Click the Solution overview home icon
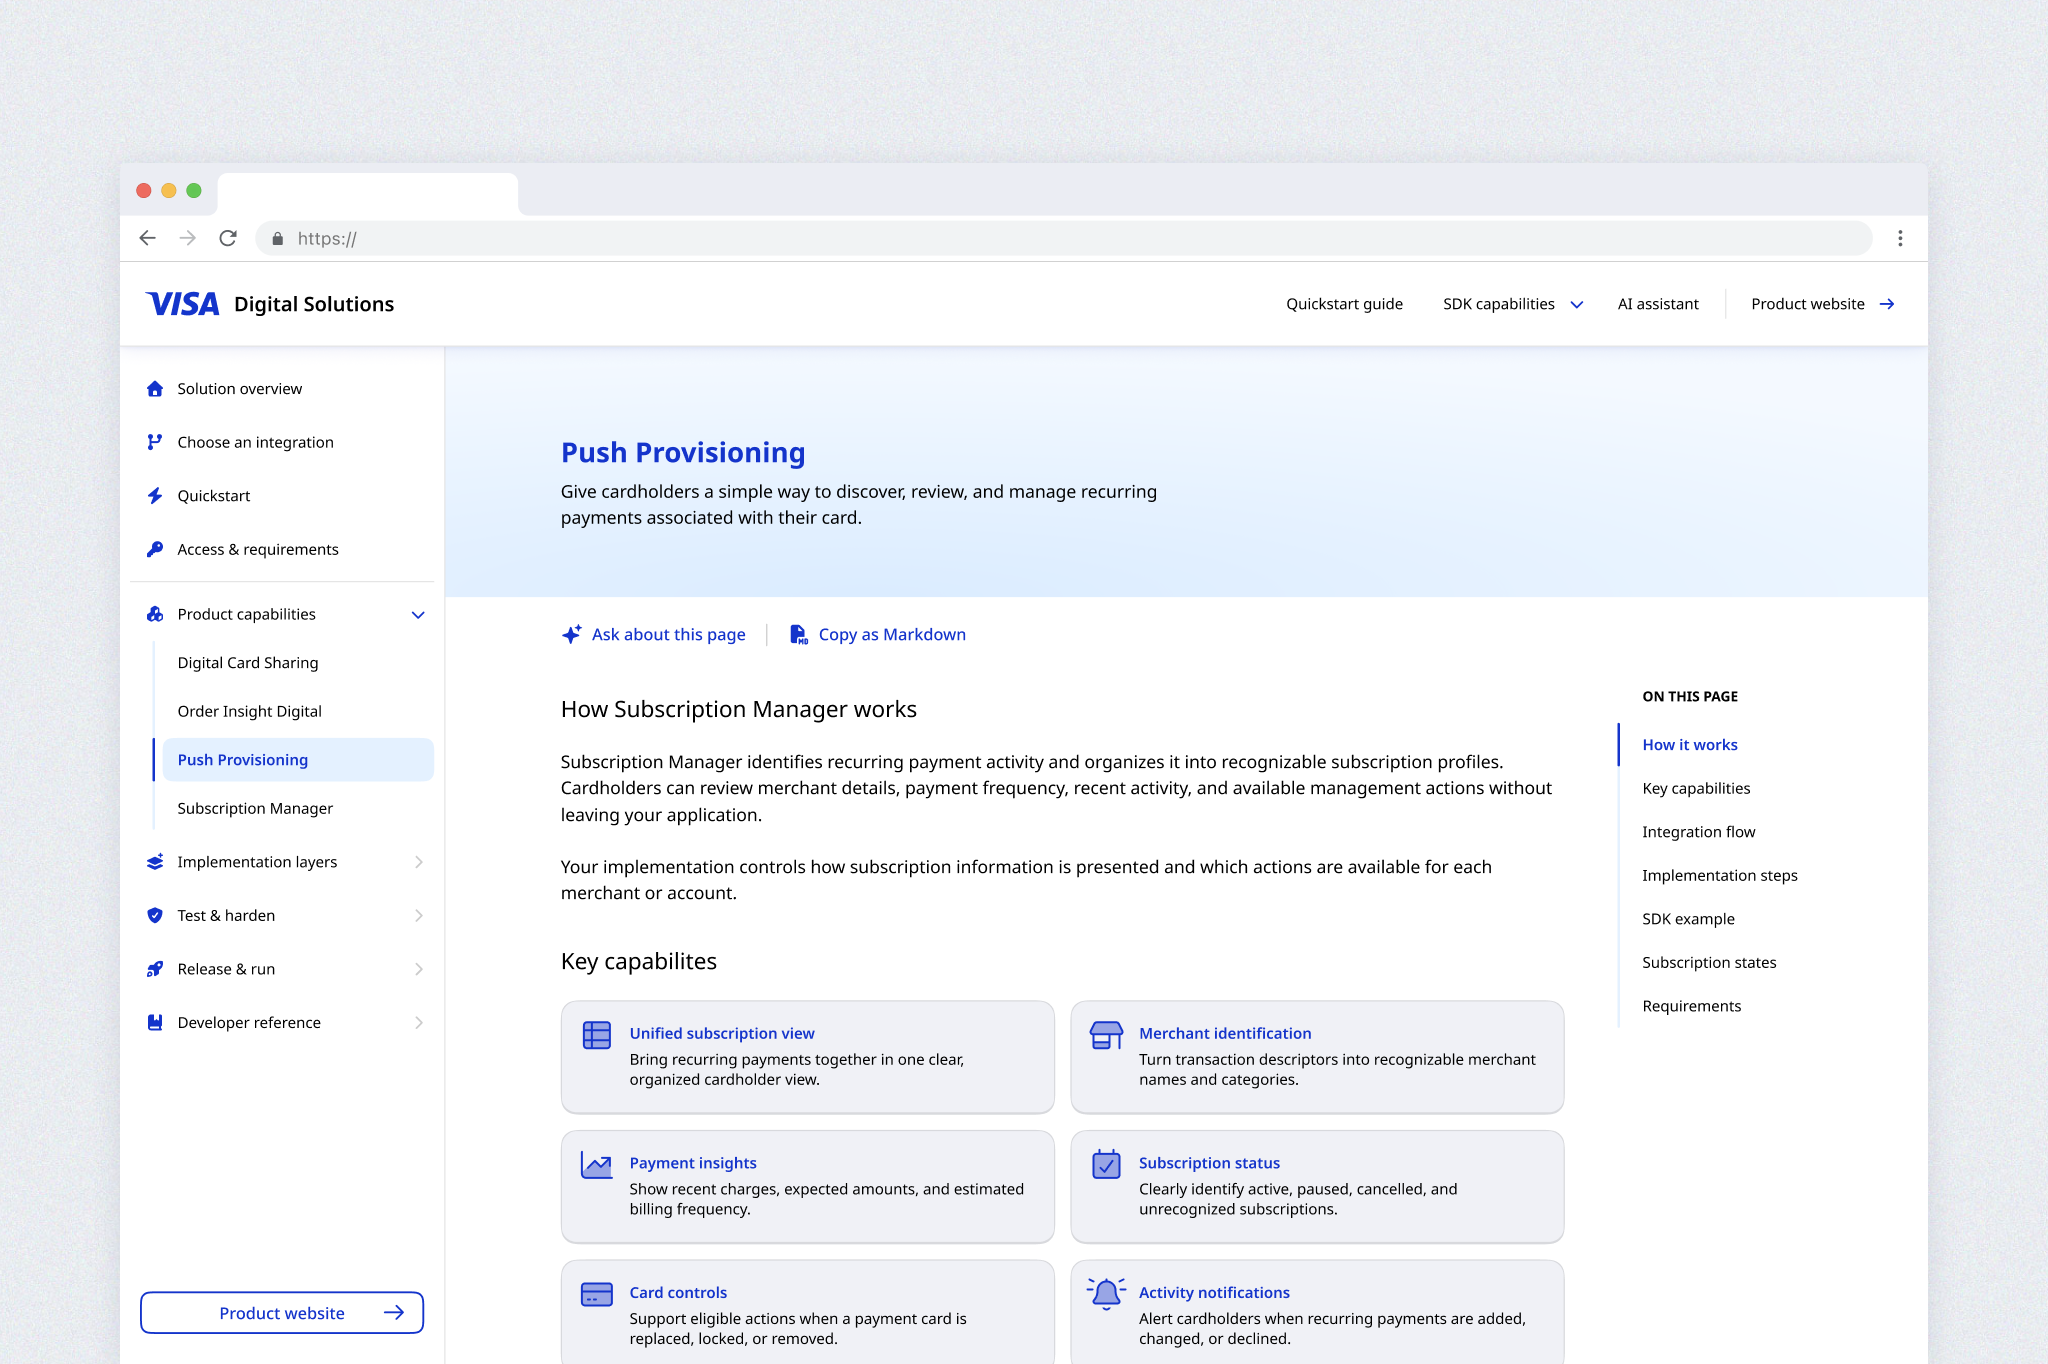The image size is (2048, 1364). (155, 389)
